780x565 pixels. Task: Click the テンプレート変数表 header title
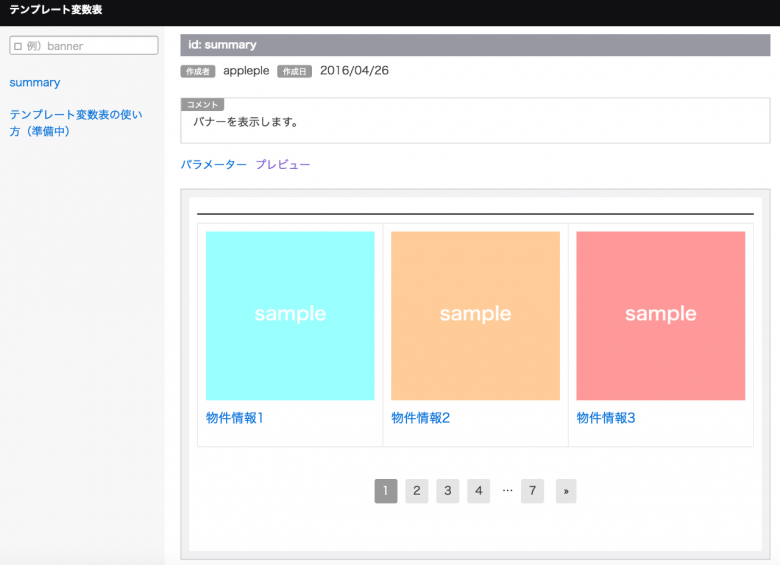(56, 10)
